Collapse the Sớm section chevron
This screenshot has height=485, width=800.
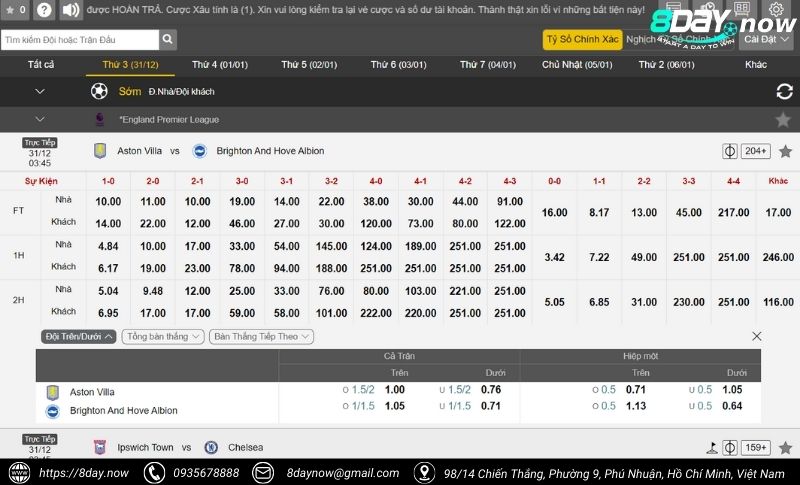tap(40, 91)
